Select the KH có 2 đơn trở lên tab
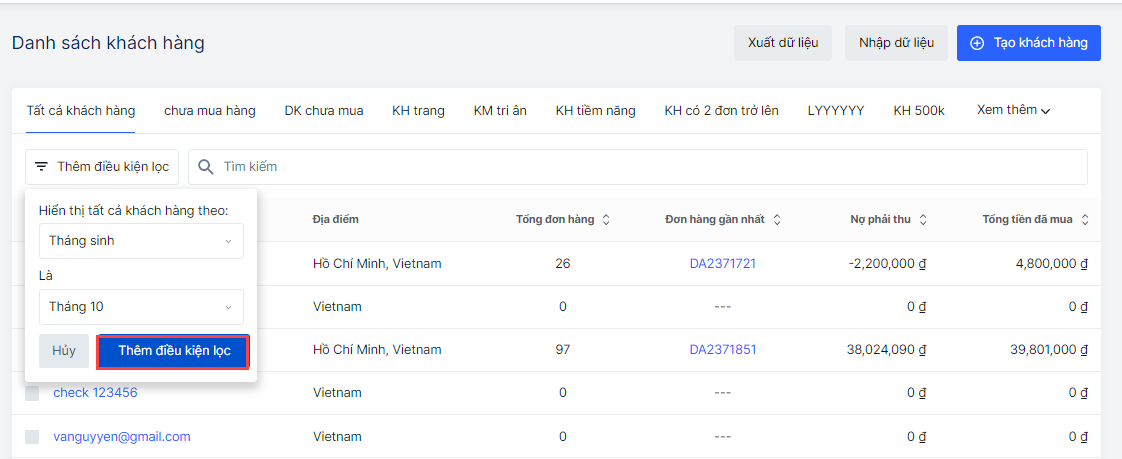 (721, 110)
